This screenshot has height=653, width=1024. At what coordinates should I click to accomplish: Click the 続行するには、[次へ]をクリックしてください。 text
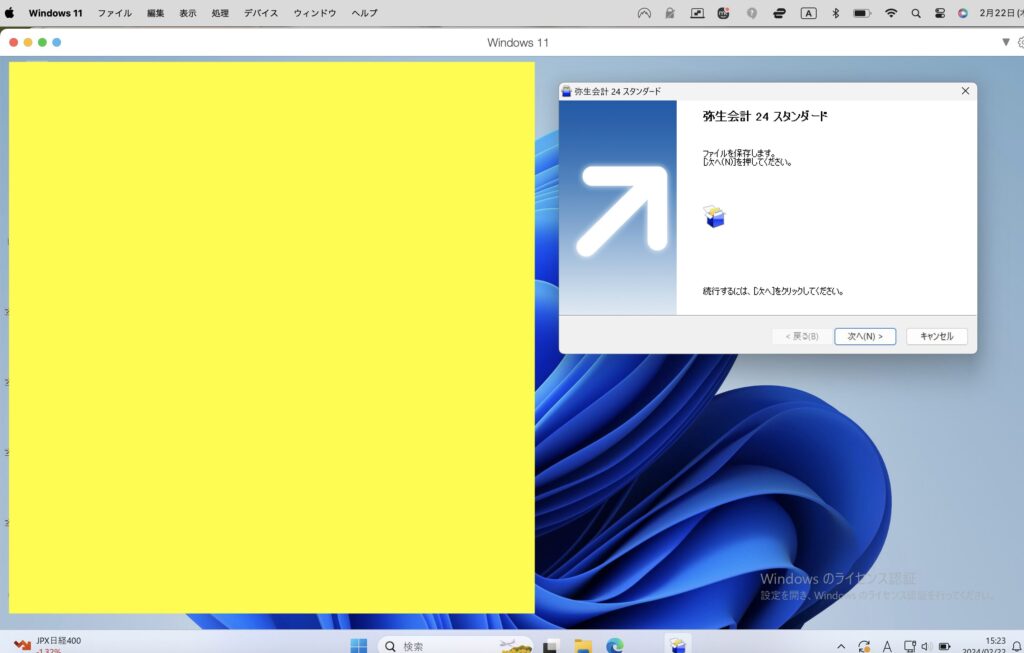773,291
